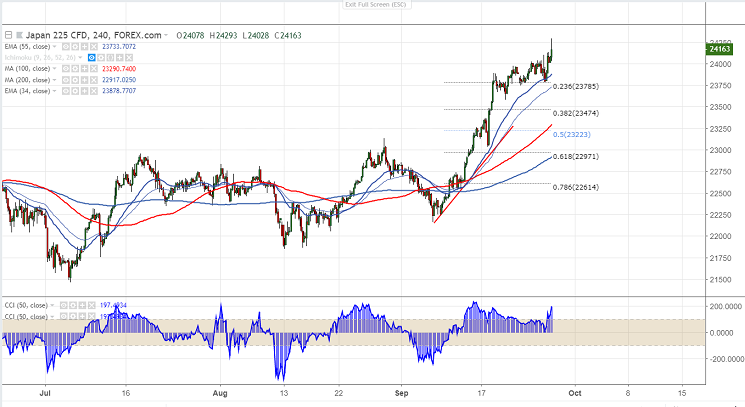745x407 pixels.
Task: Remove the Ichimoku indicator with its X icon
Action: pyautogui.click(x=129, y=57)
